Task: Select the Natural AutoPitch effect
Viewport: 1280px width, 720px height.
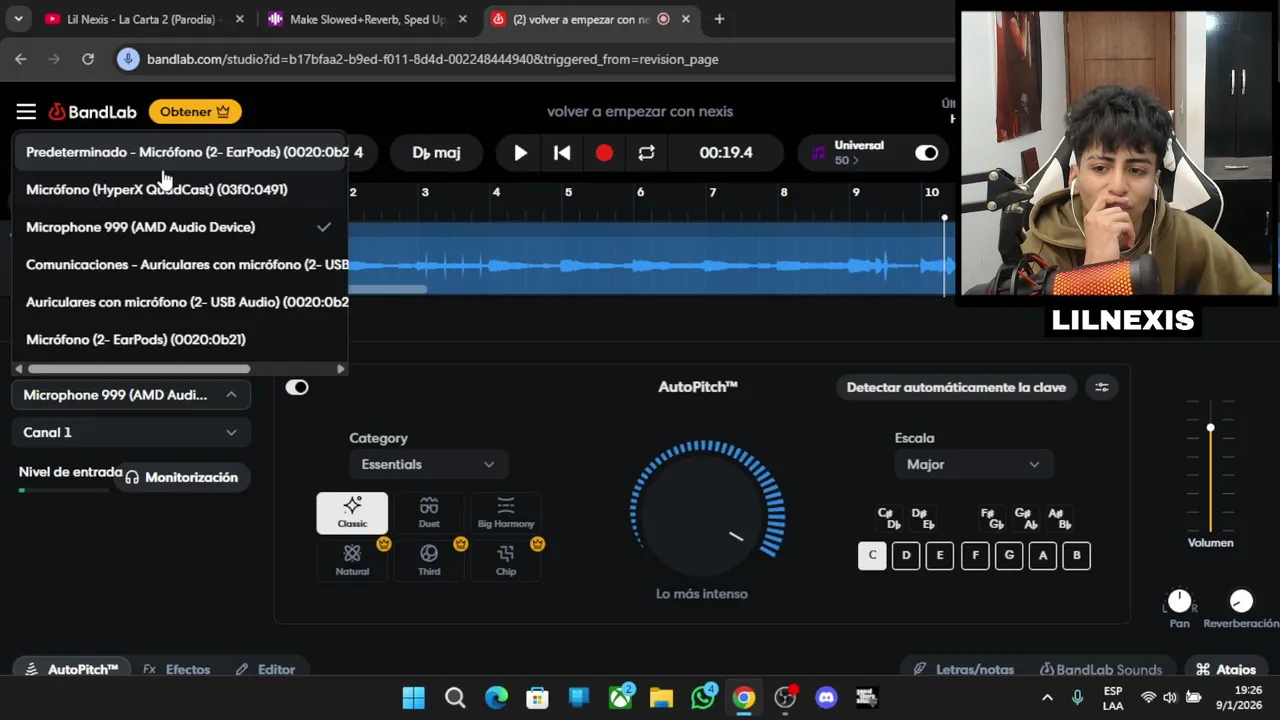Action: [x=352, y=560]
